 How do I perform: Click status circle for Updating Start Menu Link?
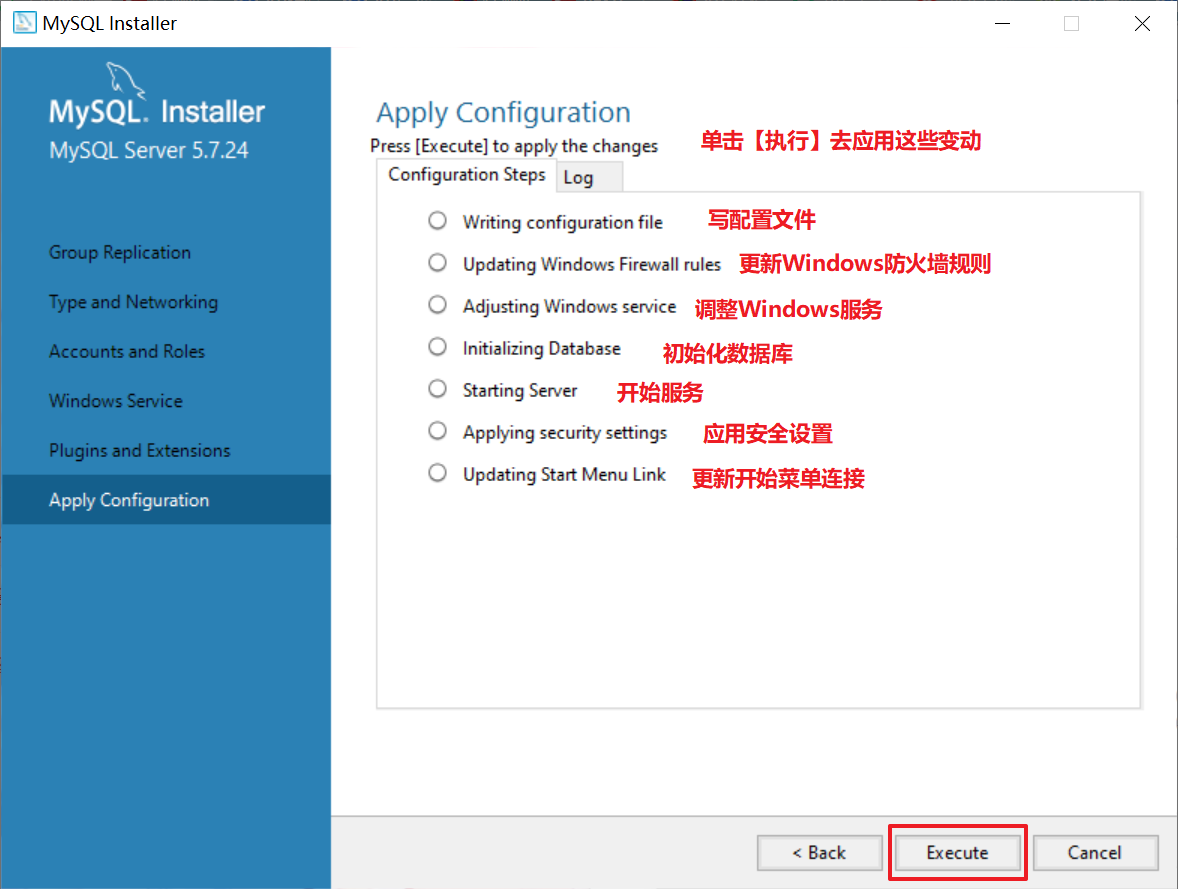[x=437, y=473]
